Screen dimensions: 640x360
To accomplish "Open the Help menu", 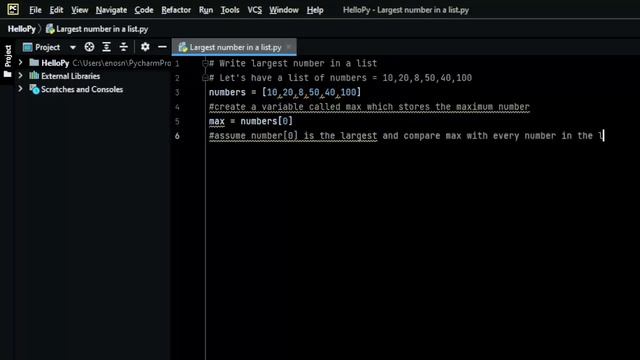I will coord(315,10).
